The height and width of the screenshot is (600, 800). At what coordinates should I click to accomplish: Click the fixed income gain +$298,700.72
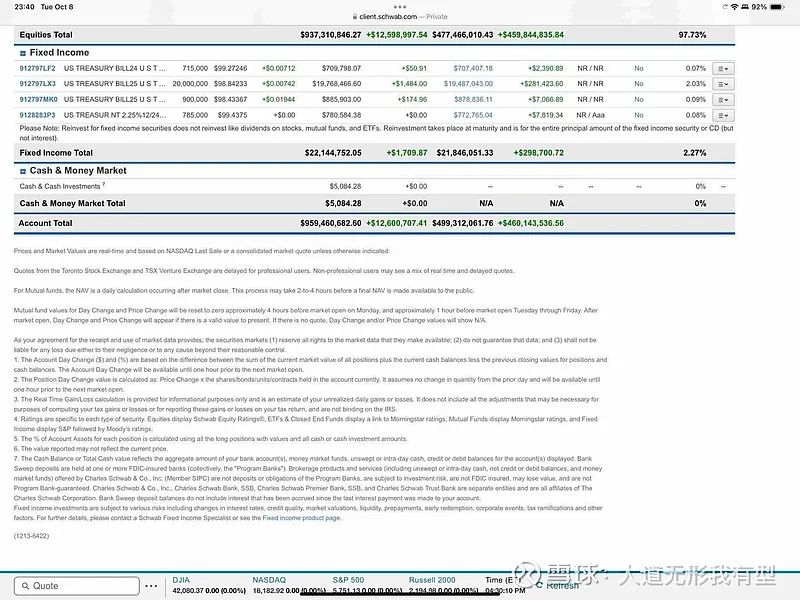[539, 153]
